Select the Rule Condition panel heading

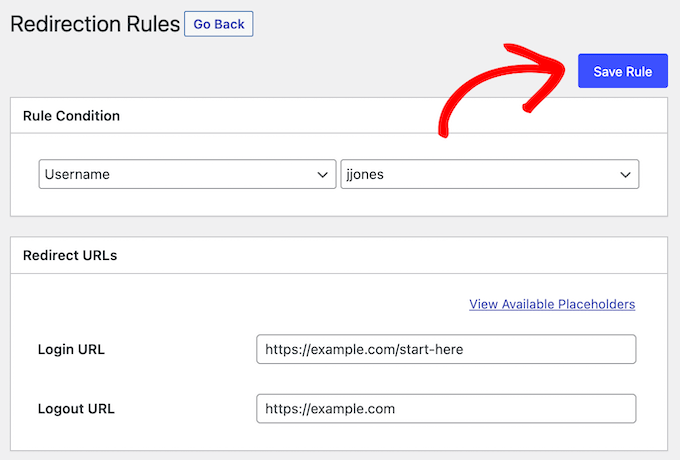[71, 116]
